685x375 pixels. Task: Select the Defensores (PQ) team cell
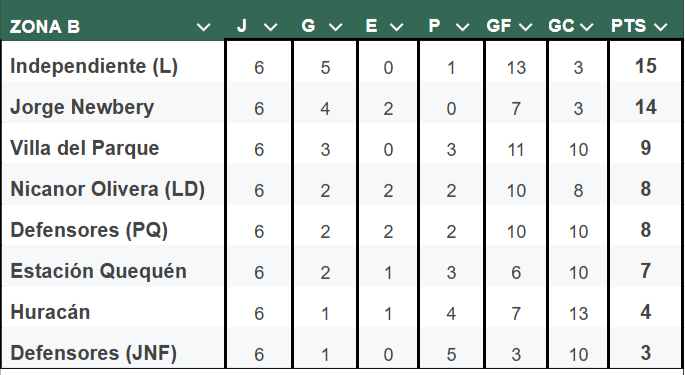click(89, 230)
